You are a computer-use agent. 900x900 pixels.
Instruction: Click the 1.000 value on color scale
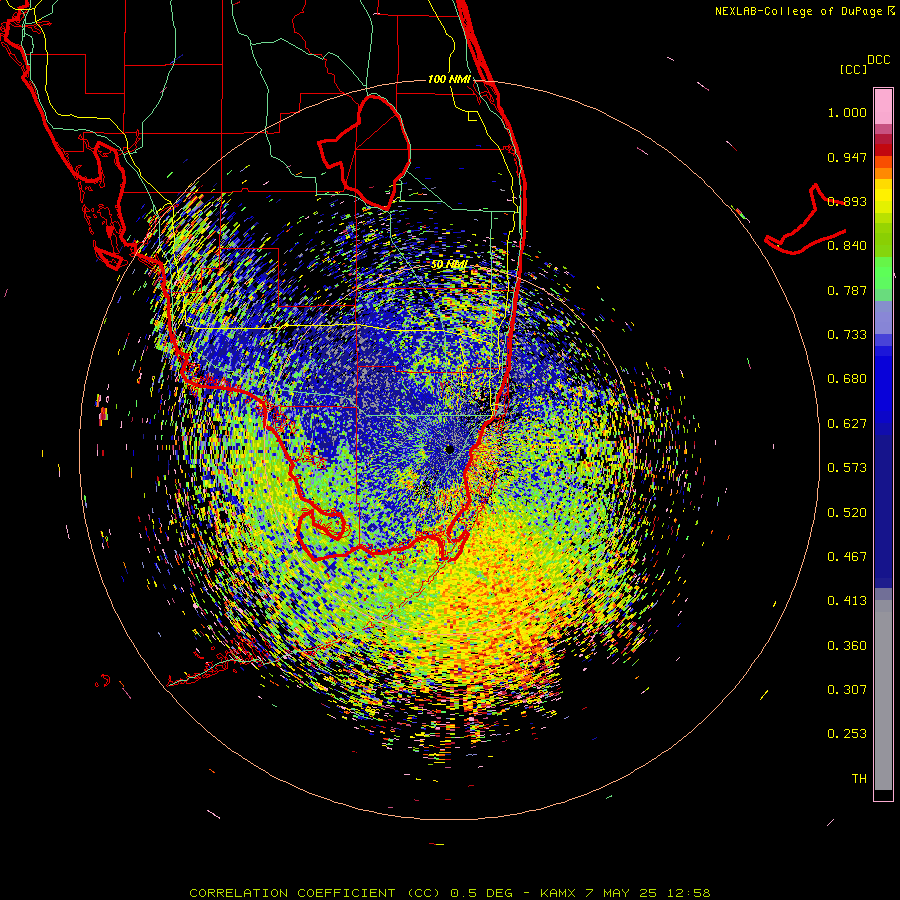847,112
